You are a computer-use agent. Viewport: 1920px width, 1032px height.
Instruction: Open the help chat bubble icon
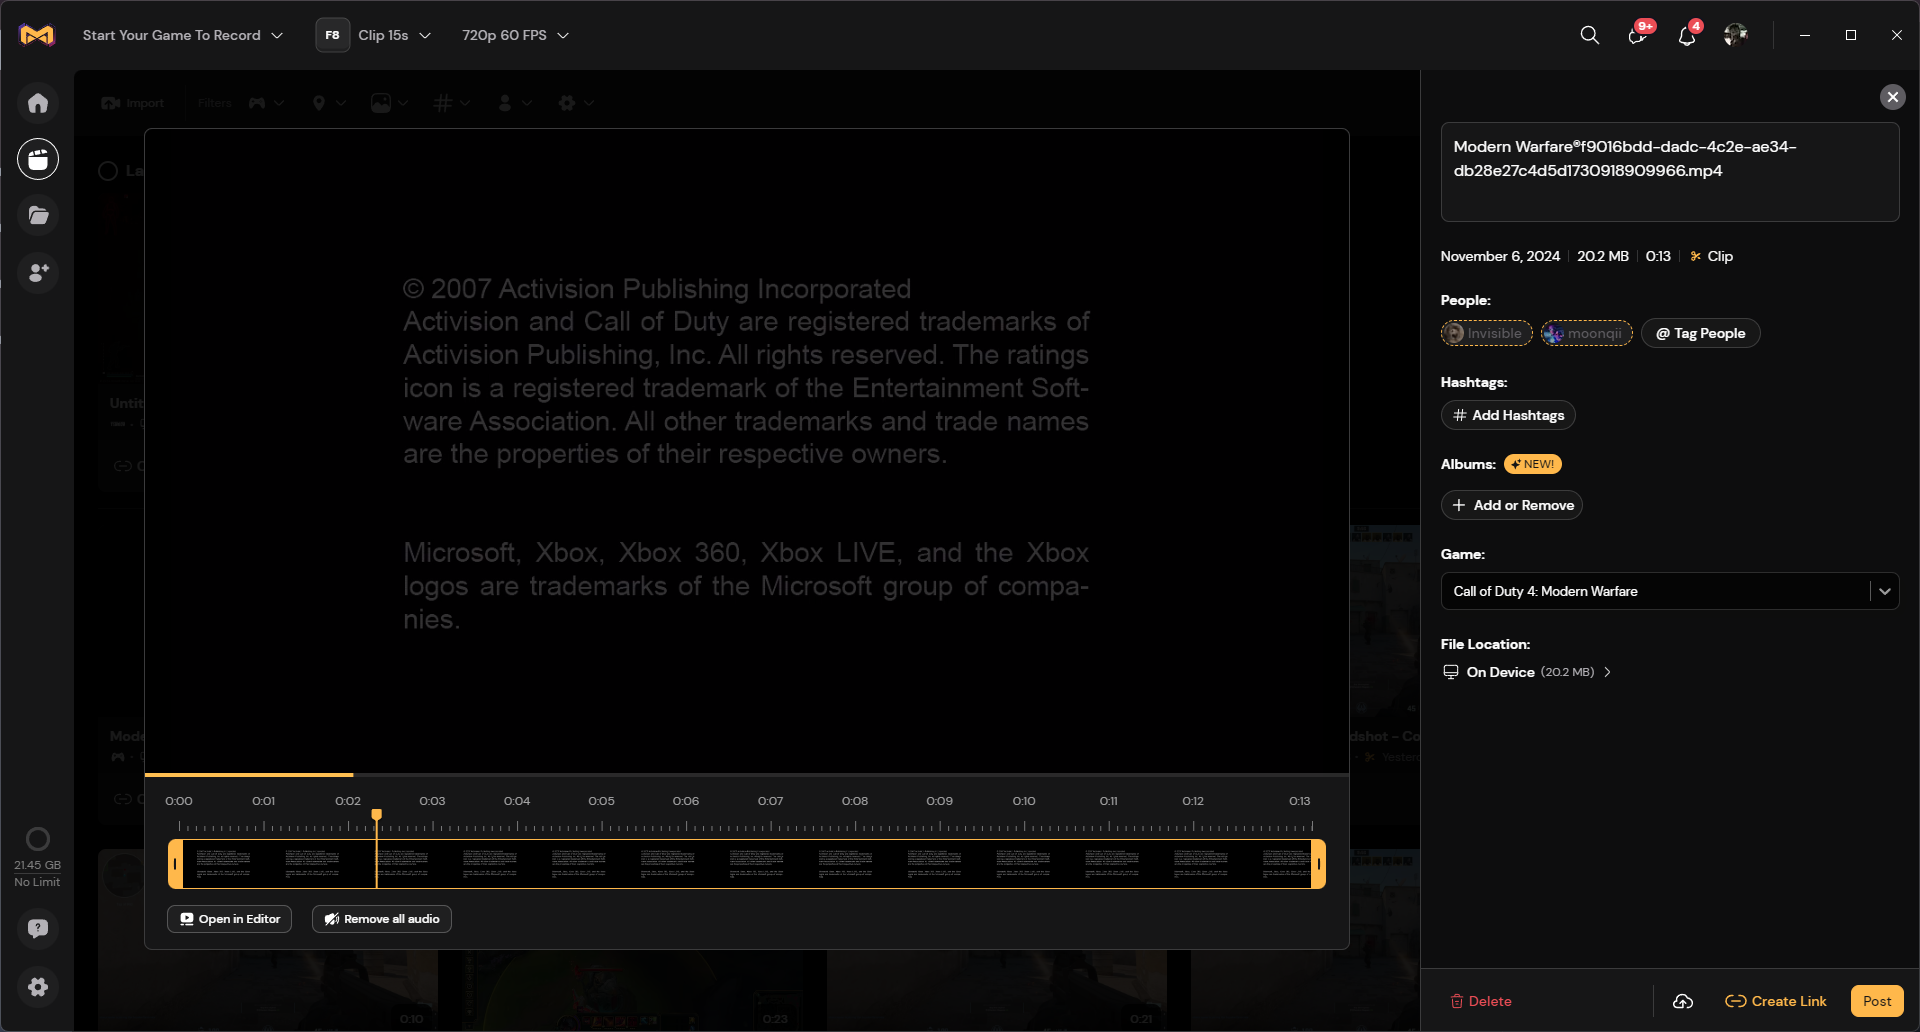coord(38,929)
